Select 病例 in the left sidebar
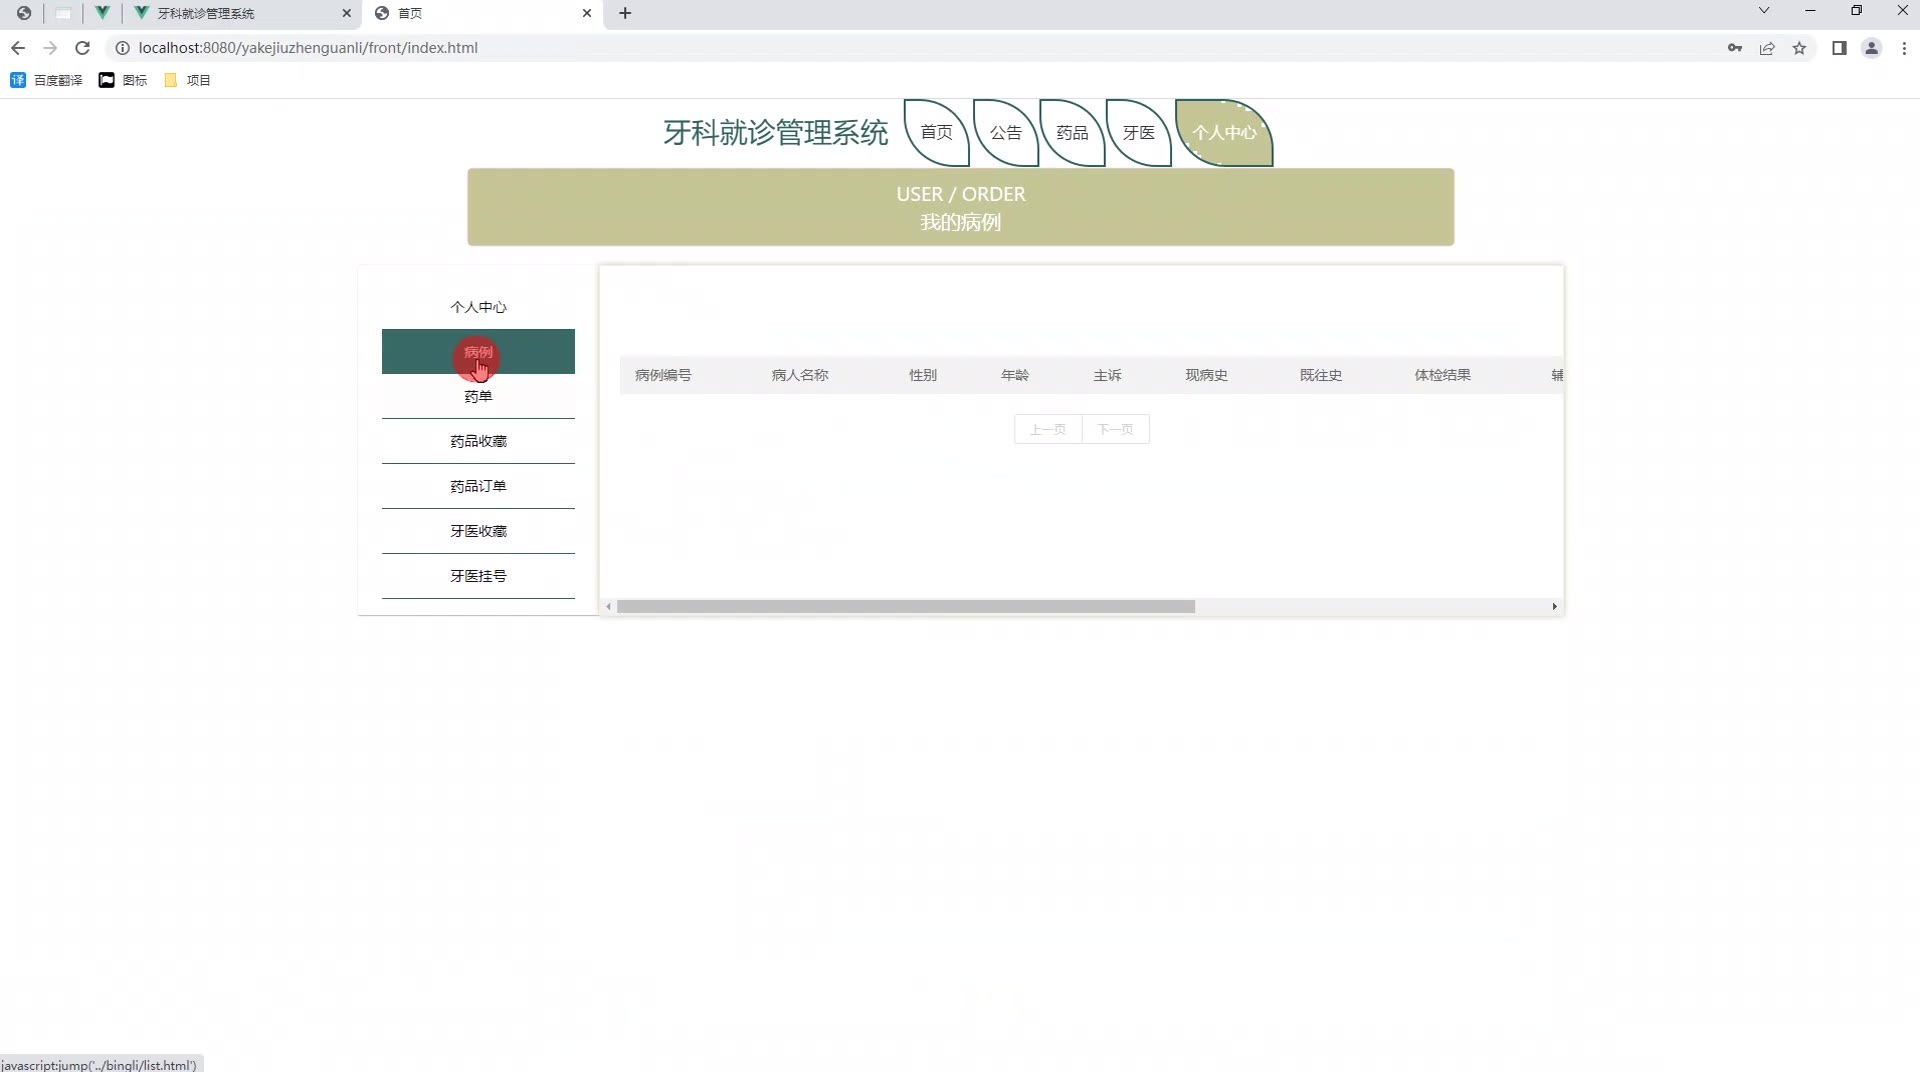 click(478, 352)
